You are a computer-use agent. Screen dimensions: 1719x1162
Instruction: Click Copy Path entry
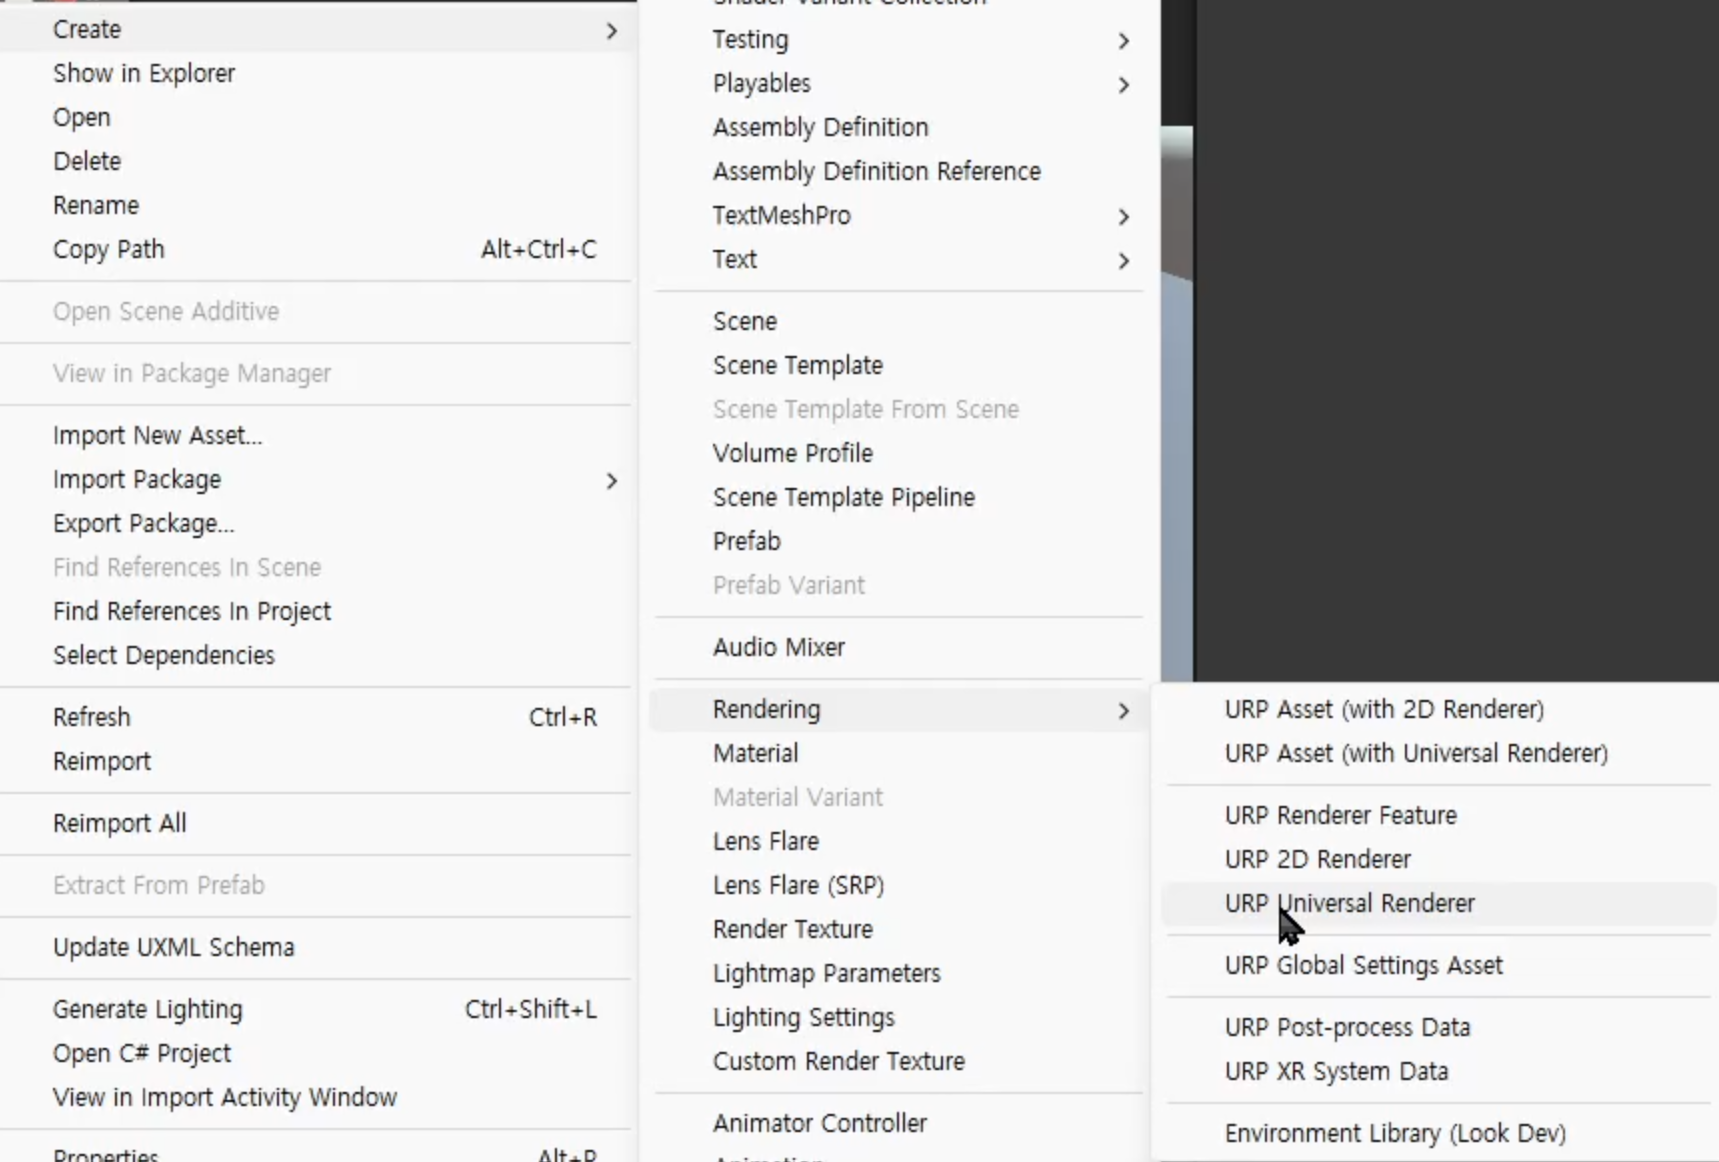coord(318,250)
